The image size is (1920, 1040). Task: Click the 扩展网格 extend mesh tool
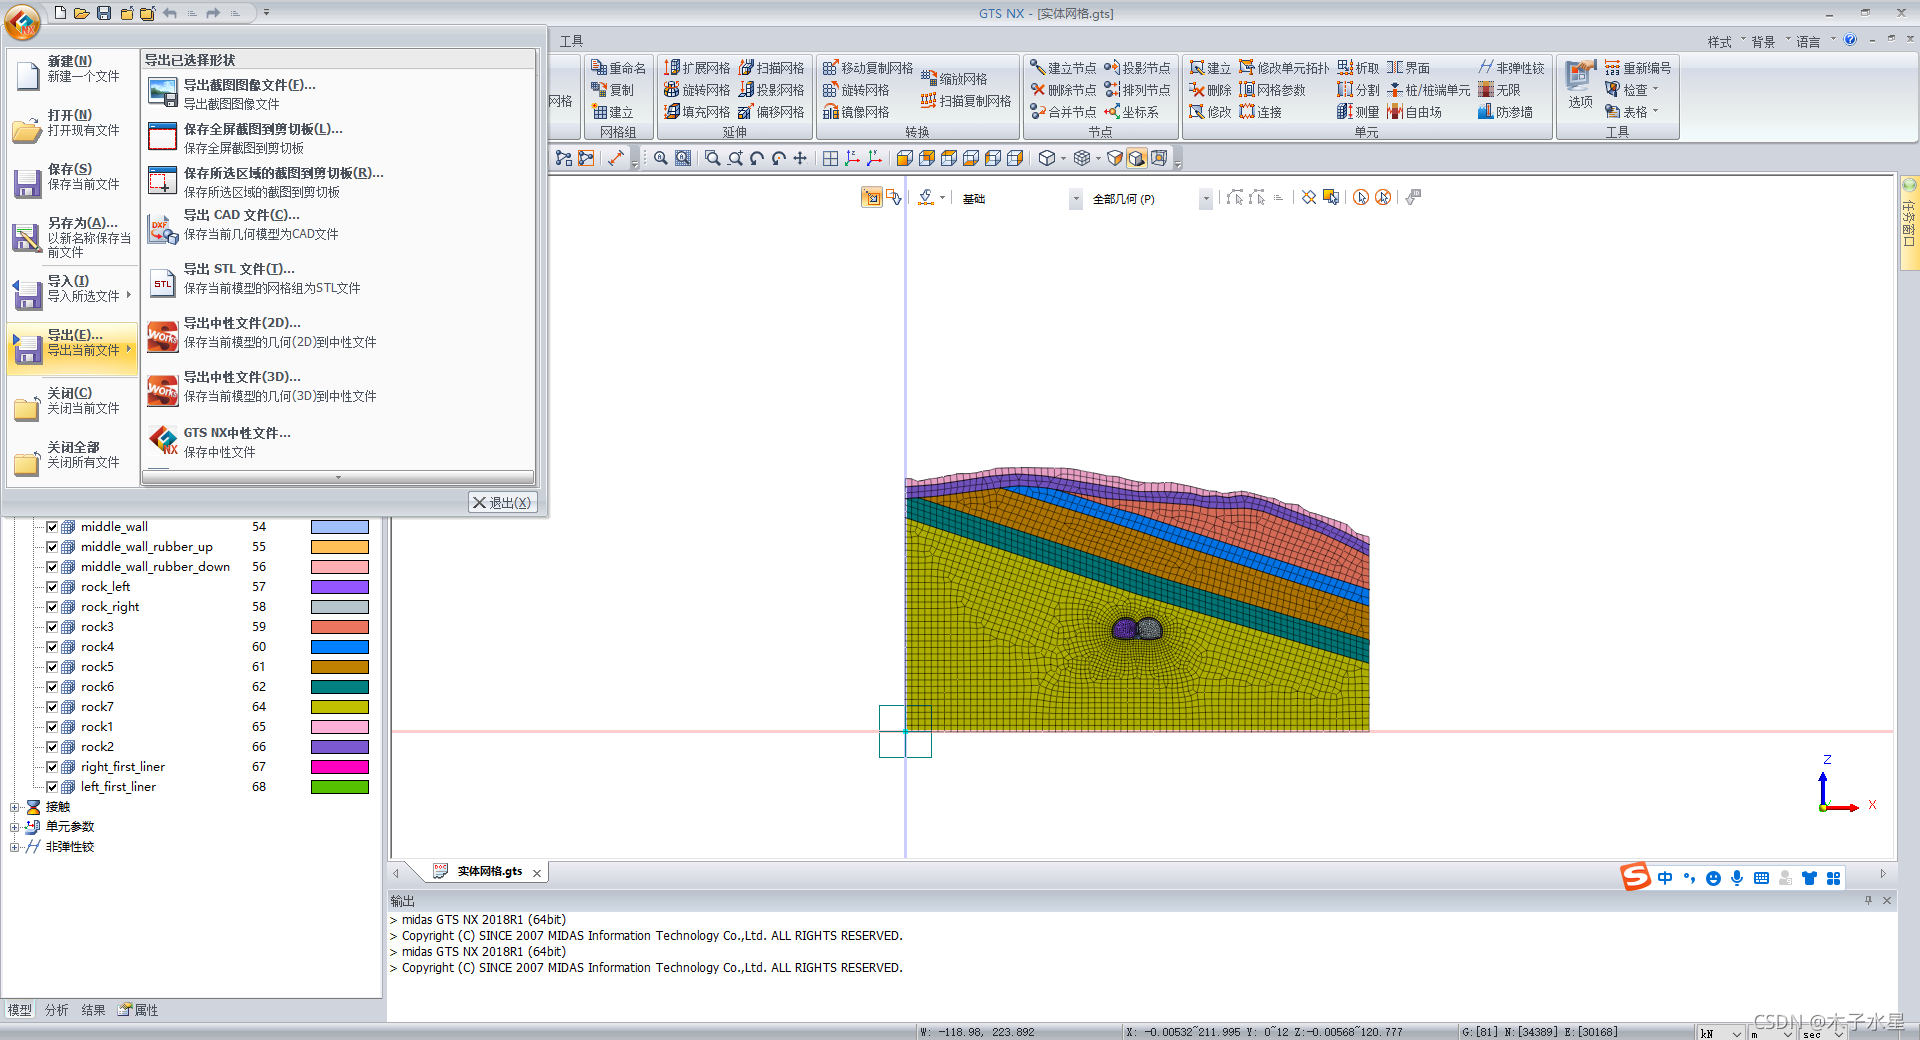point(697,68)
